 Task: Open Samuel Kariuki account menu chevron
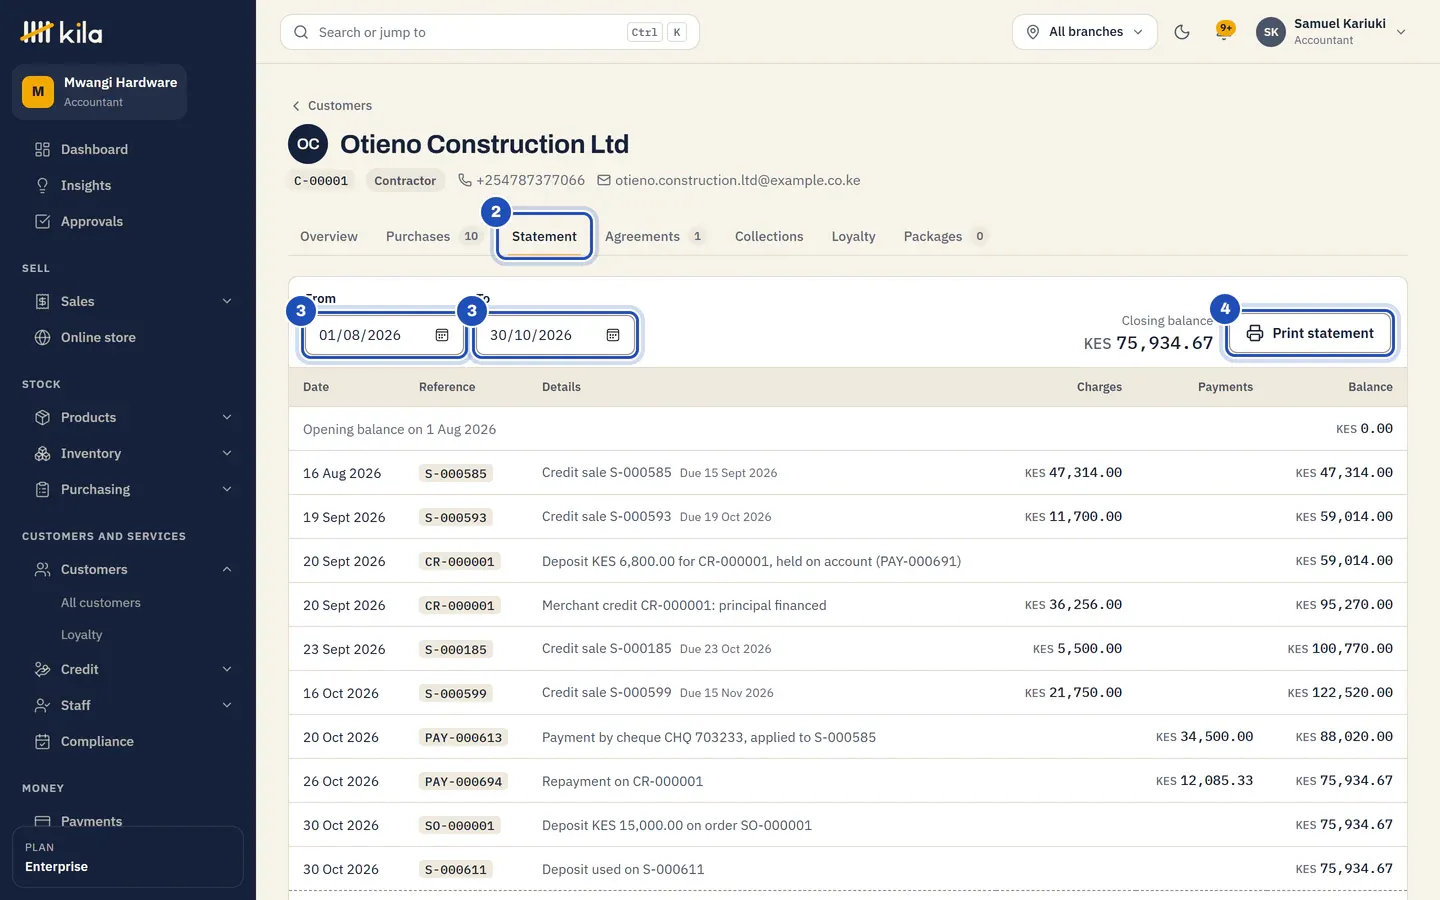coord(1401,32)
